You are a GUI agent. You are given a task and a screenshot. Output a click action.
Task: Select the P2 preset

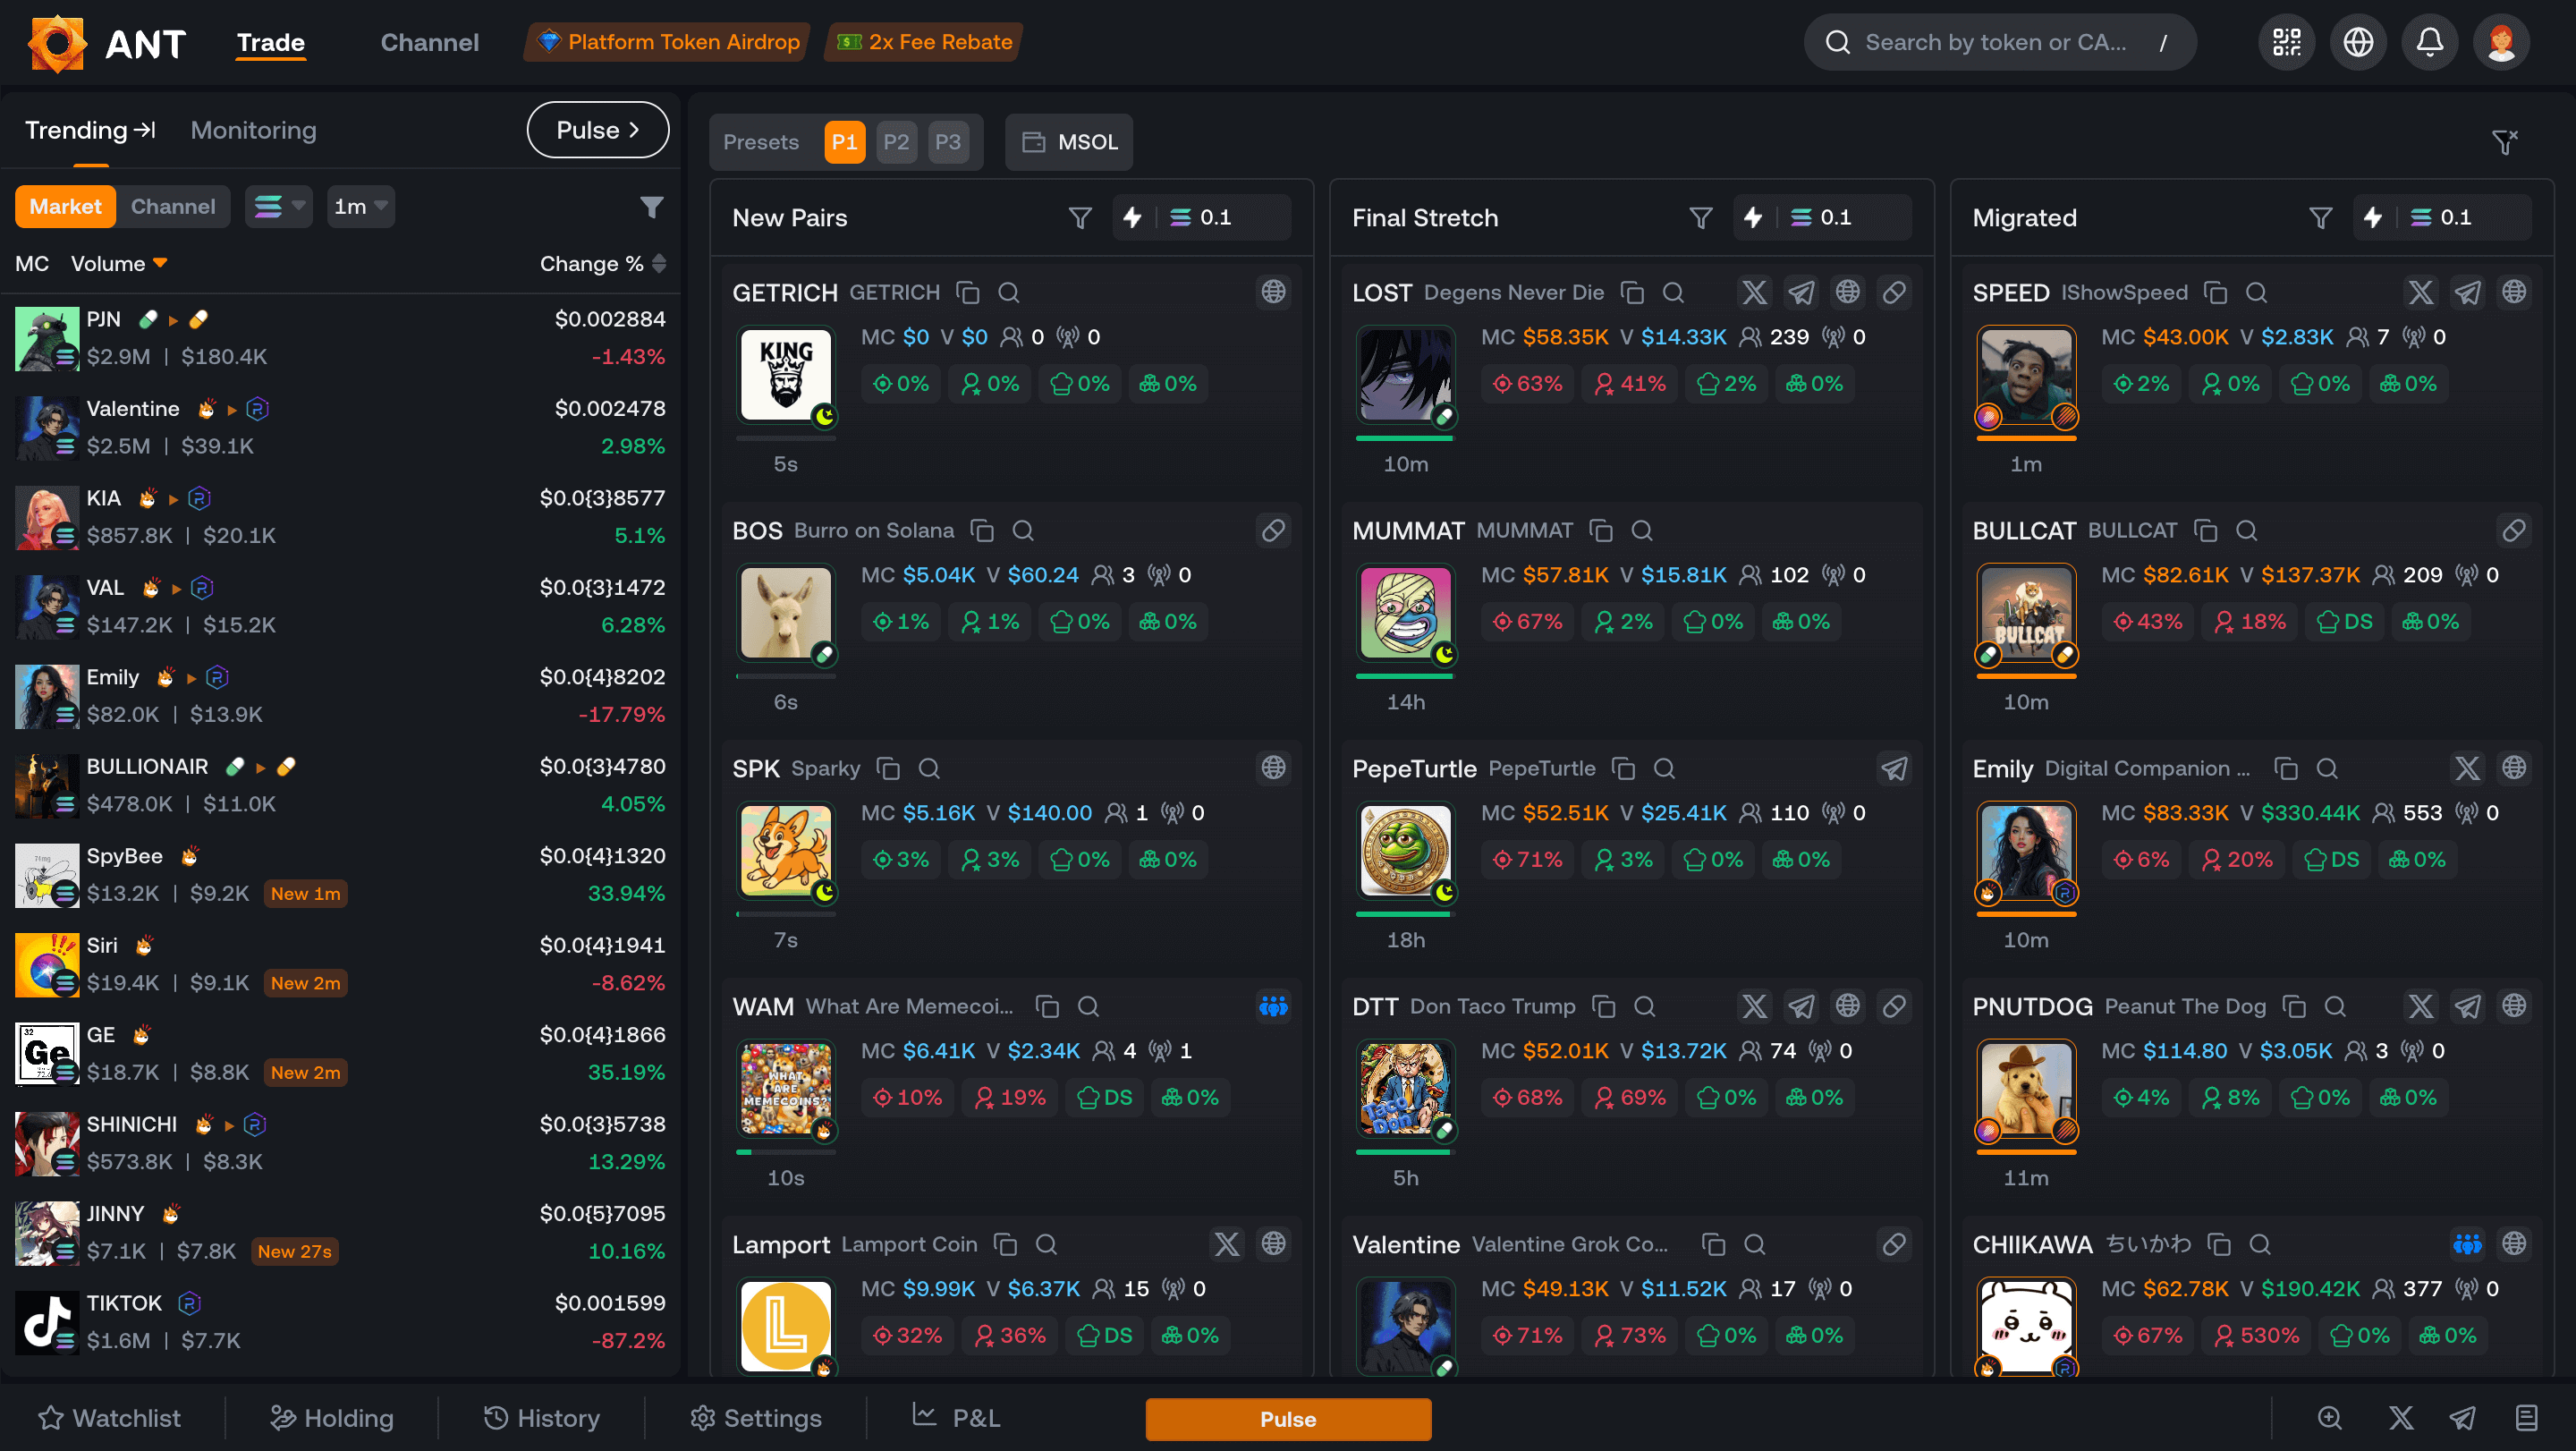[896, 142]
